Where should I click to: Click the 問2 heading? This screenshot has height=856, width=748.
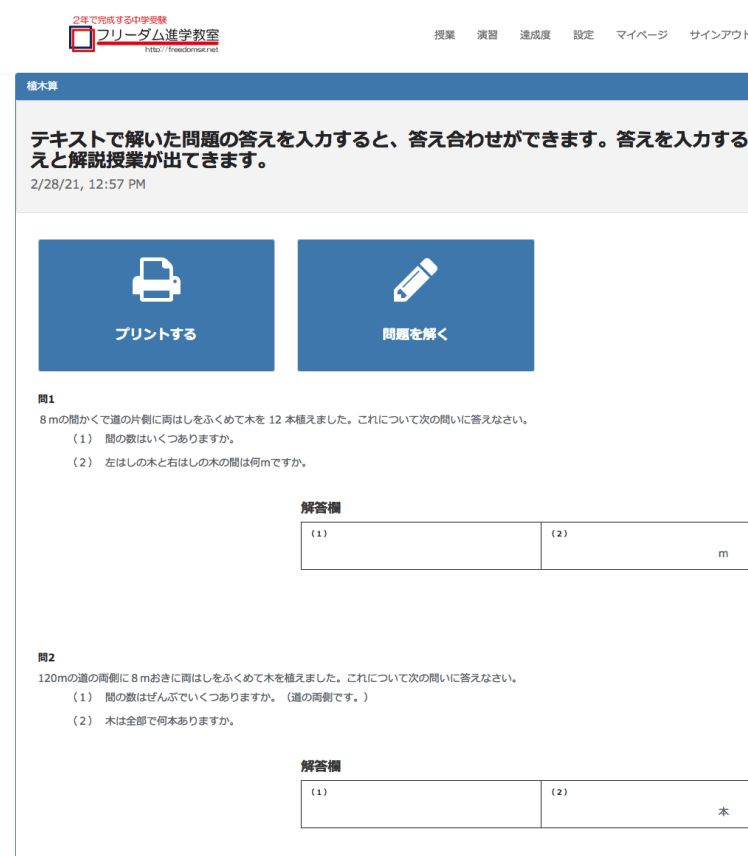coord(46,657)
